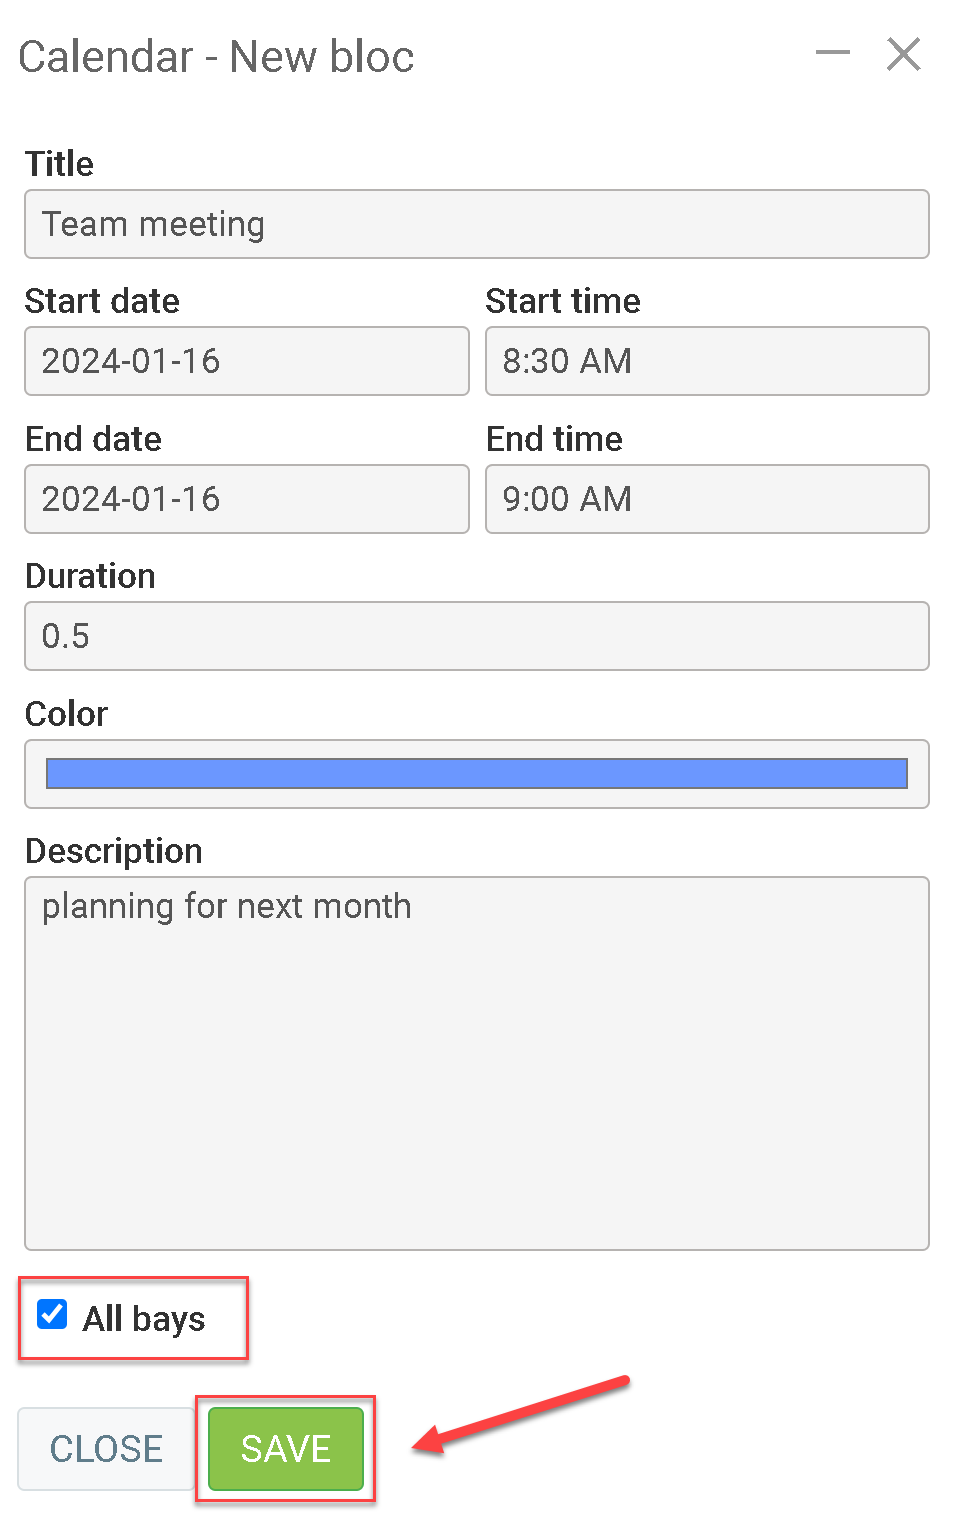Viewport: 954px width, 1513px height.
Task: Click the 'Color' label text
Action: pos(66,714)
